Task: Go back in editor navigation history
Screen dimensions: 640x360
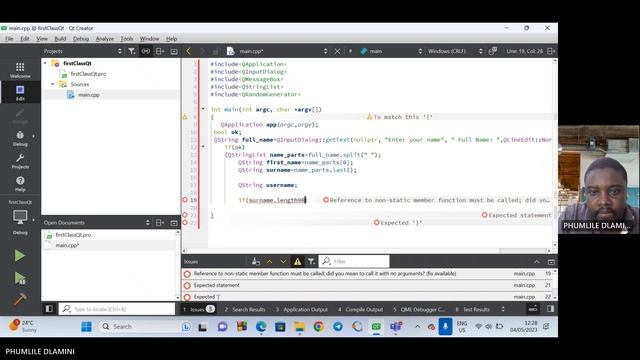Action: pyautogui.click(x=188, y=51)
